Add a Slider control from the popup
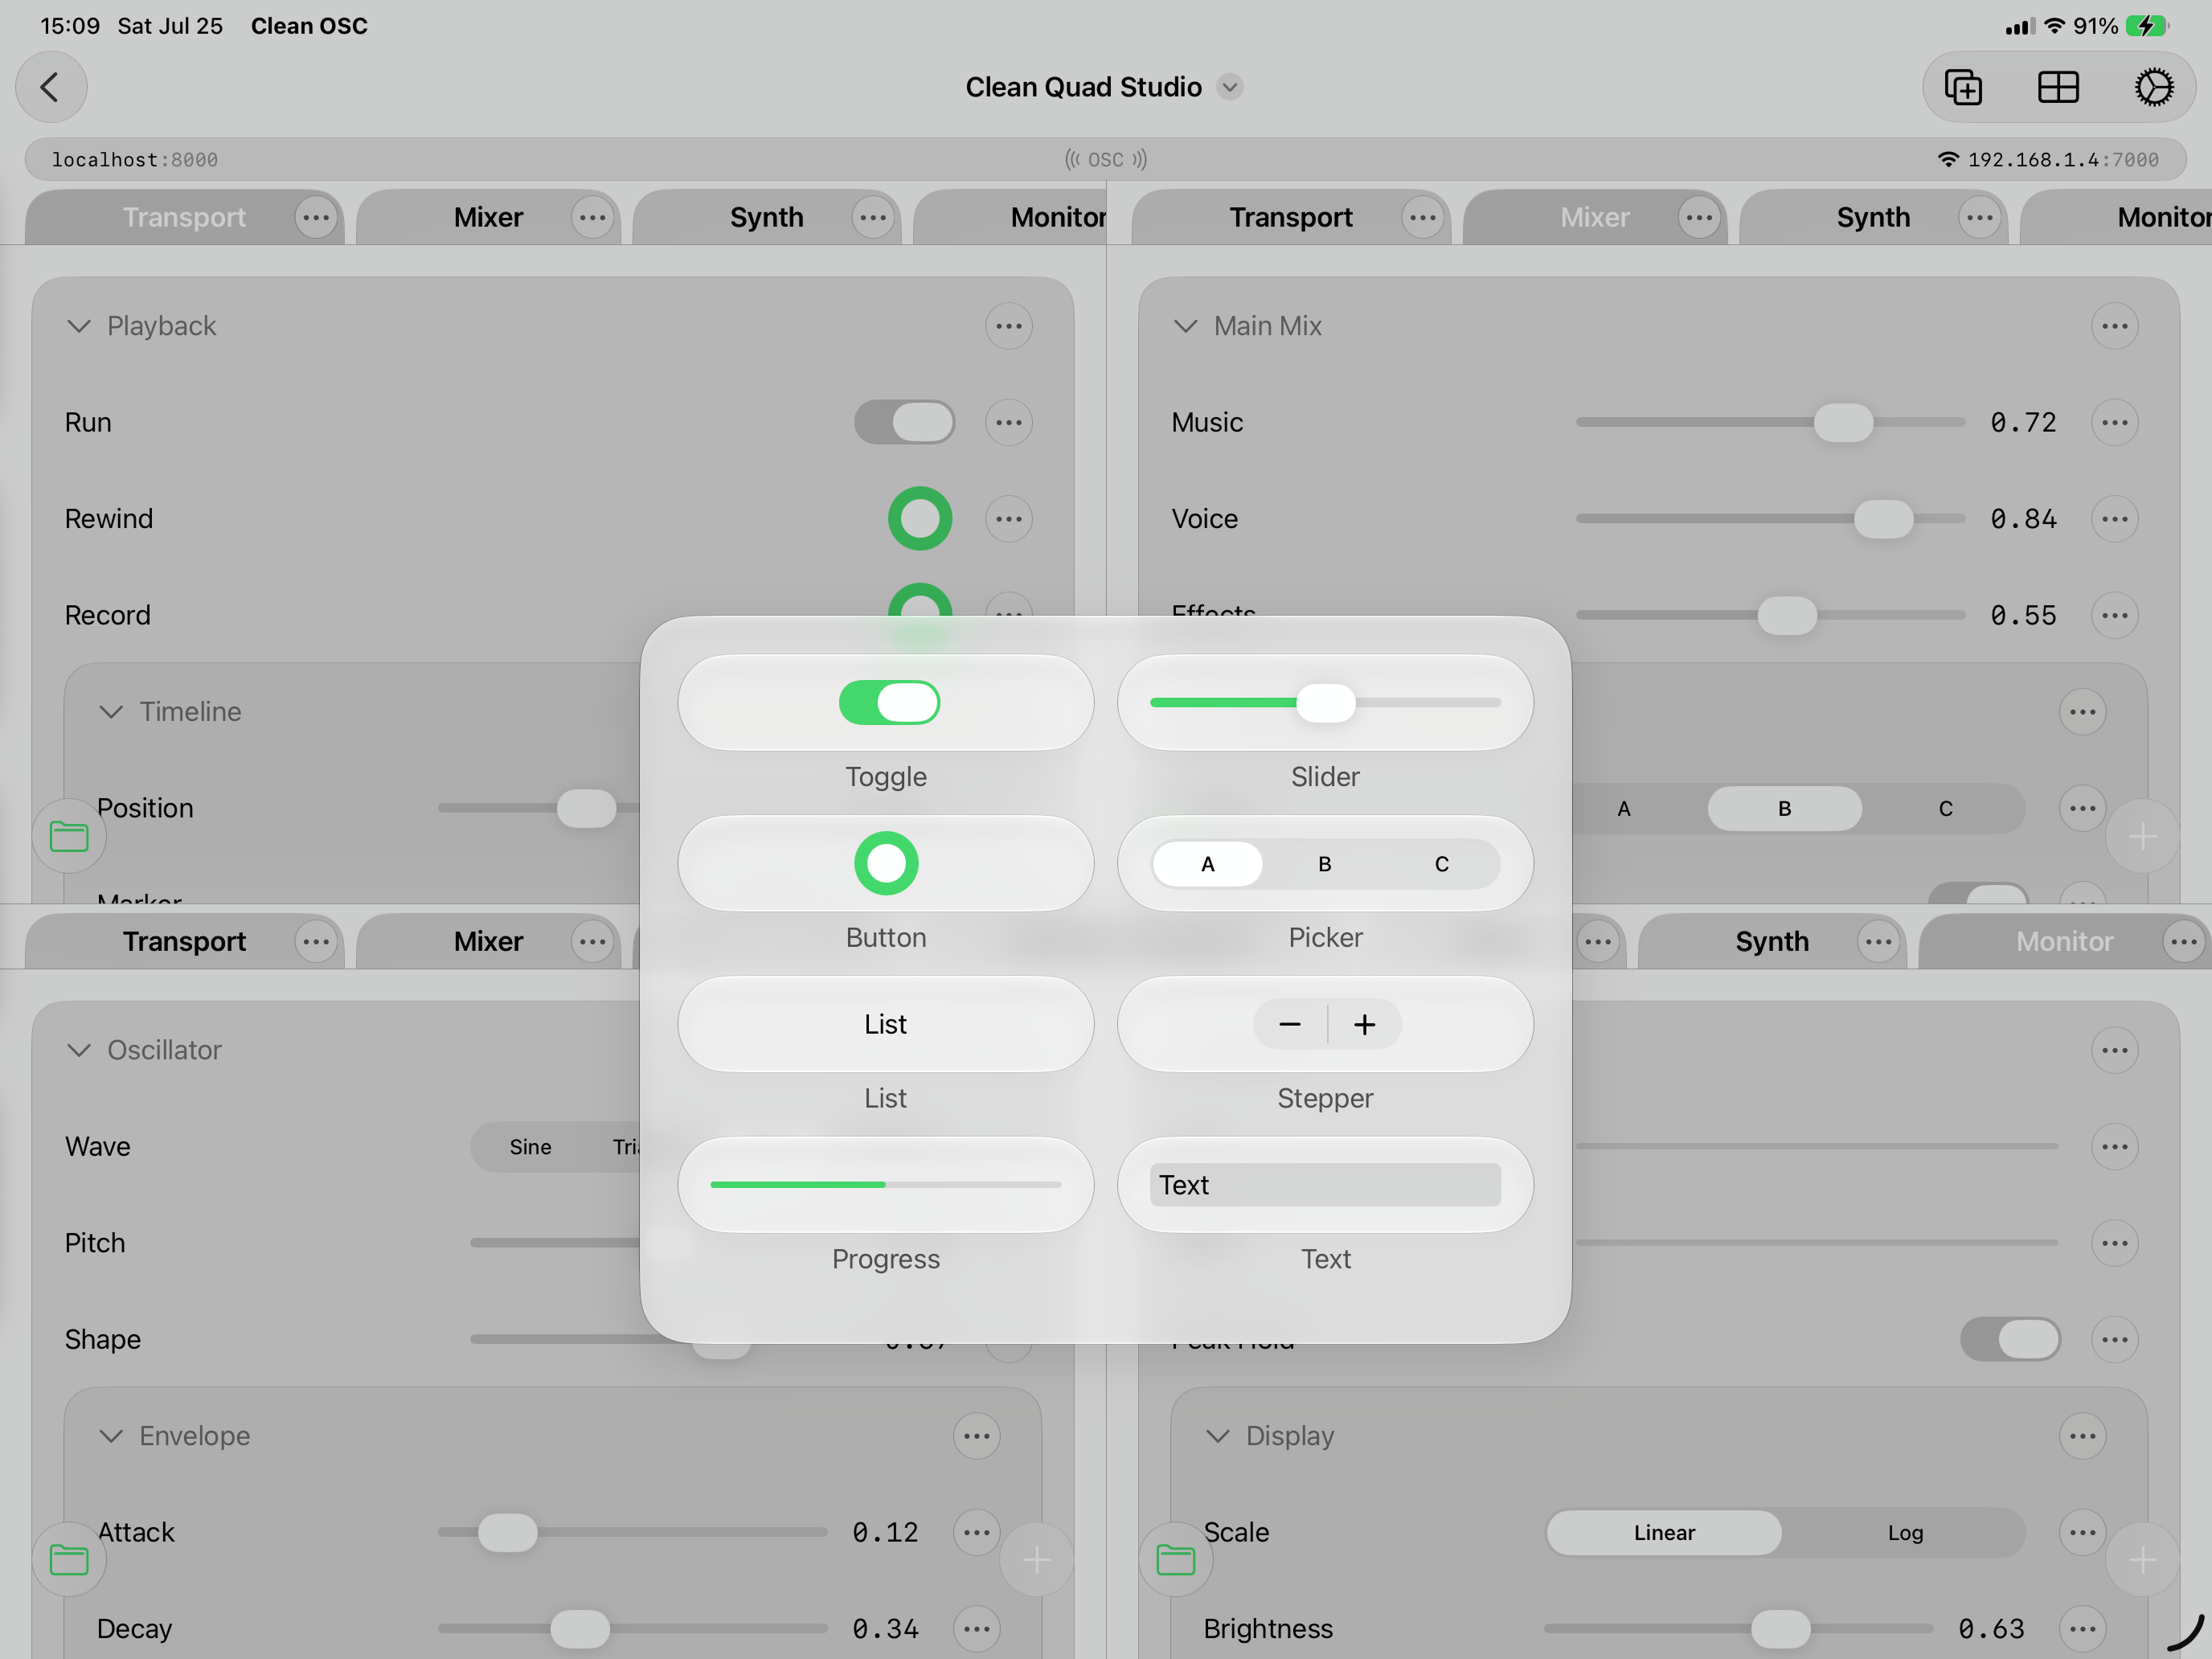Image resolution: width=2212 pixels, height=1659 pixels. (1325, 702)
